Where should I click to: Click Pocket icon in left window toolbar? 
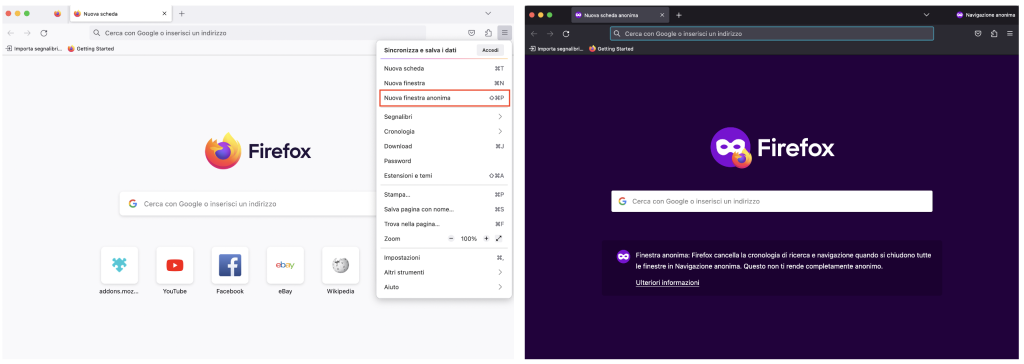(x=472, y=33)
